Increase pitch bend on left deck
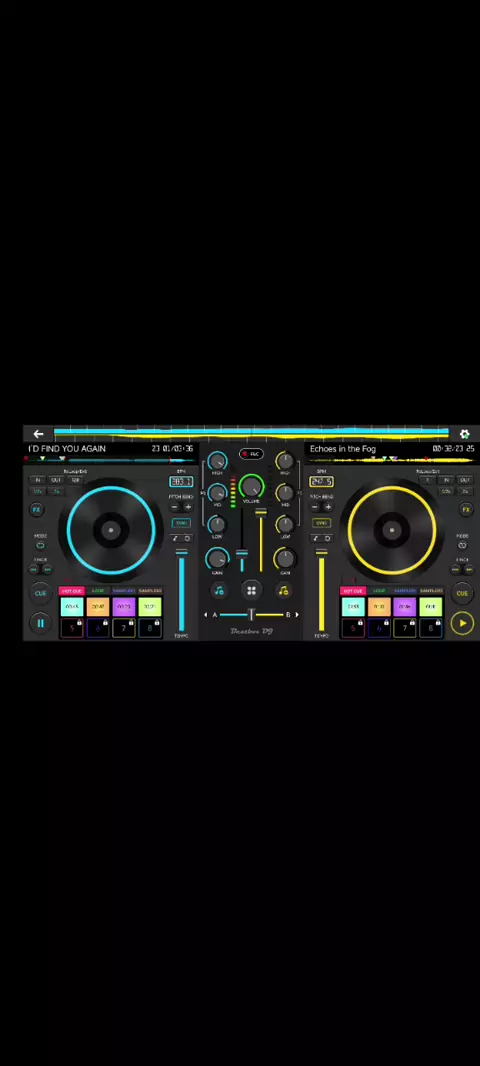The width and height of the screenshot is (480, 1066). (x=188, y=507)
